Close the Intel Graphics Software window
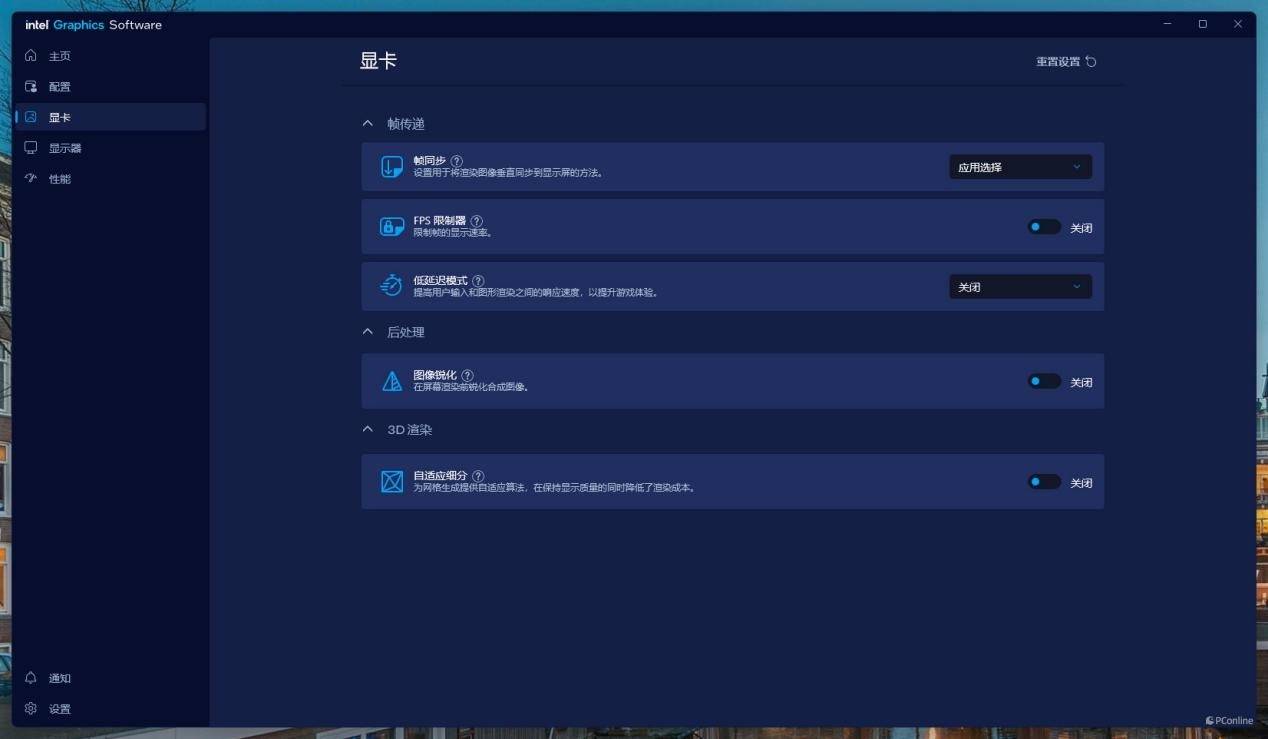The height and width of the screenshot is (739, 1268). [1238, 24]
